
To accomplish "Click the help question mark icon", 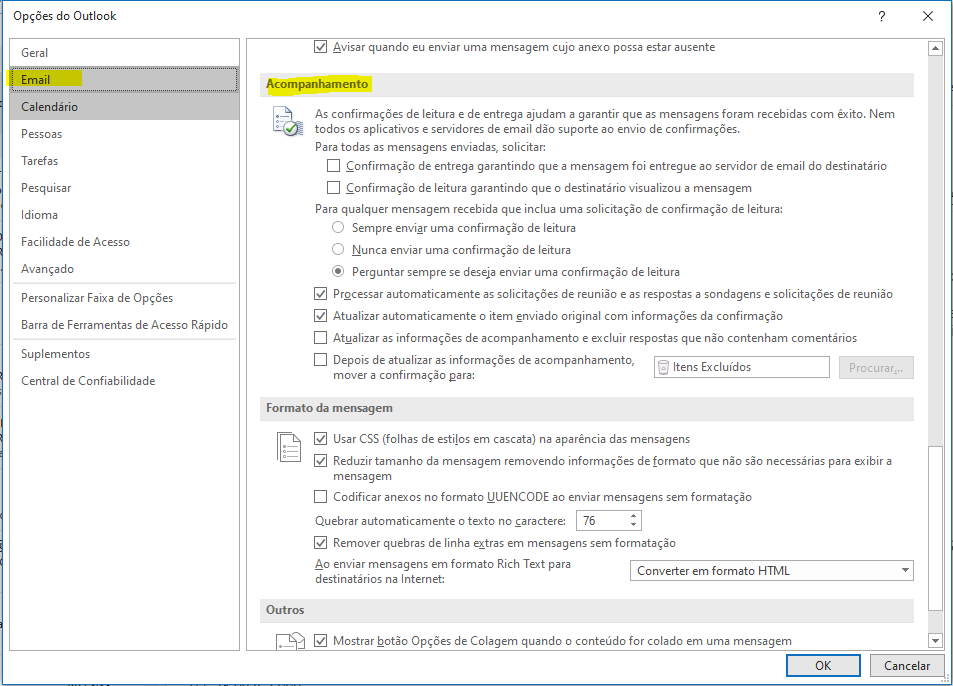I will coord(882,16).
